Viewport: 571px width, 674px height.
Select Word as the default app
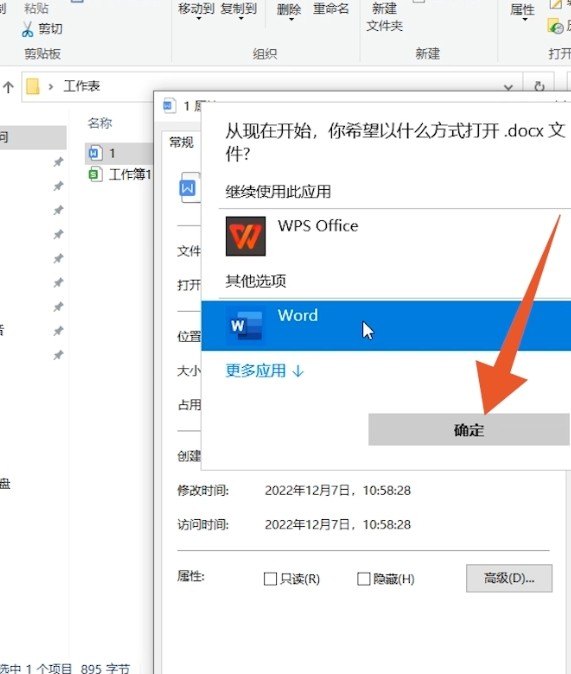386,325
